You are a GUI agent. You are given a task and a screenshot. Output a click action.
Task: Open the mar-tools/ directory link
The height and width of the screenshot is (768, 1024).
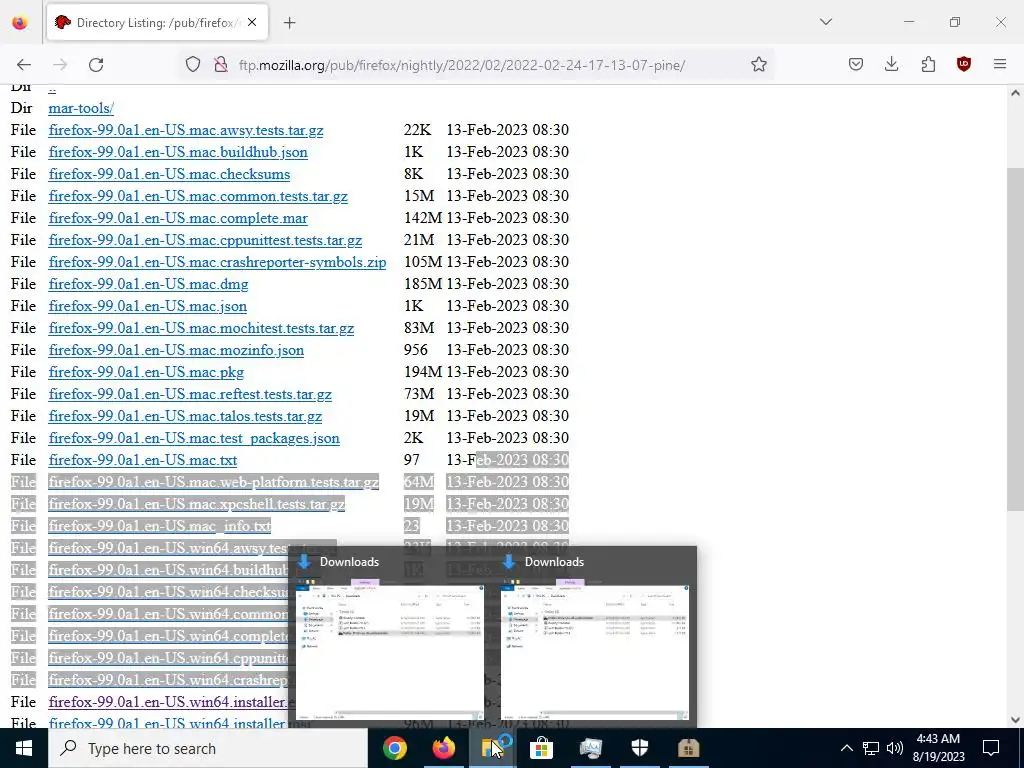click(x=81, y=108)
